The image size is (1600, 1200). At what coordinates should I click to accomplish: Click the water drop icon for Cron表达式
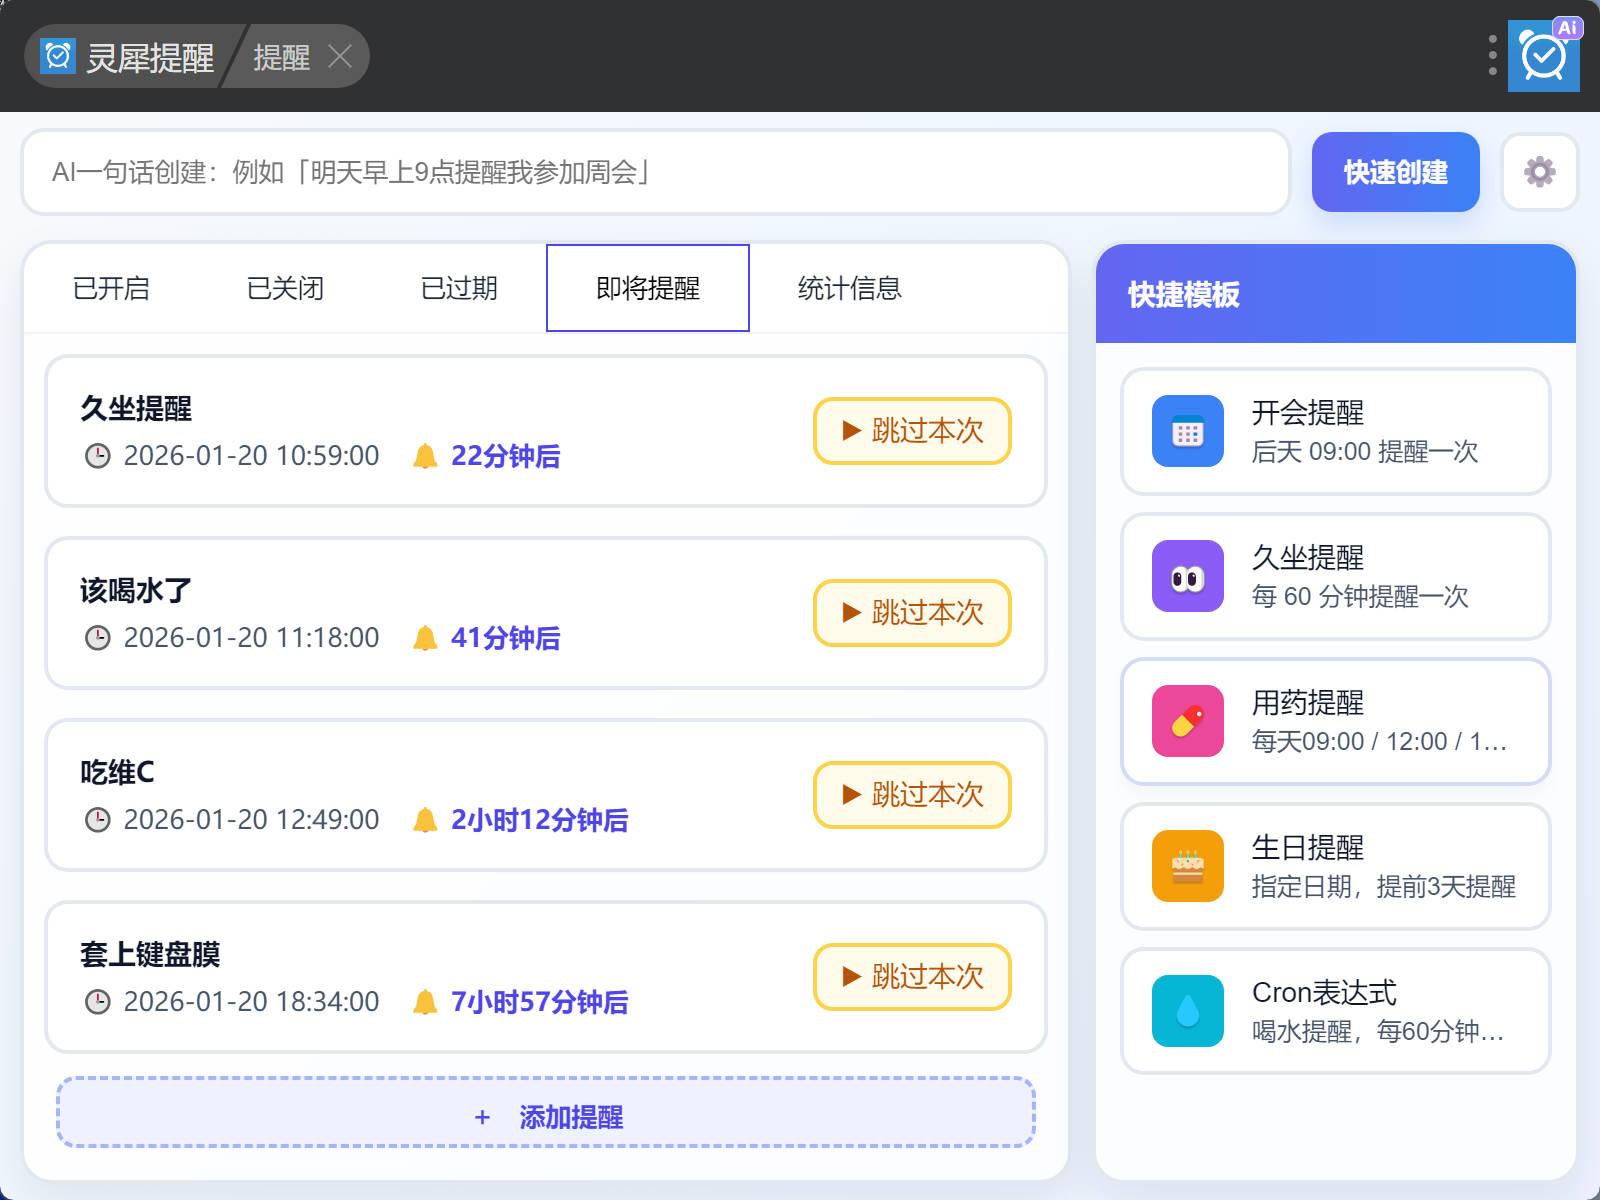tap(1187, 1011)
